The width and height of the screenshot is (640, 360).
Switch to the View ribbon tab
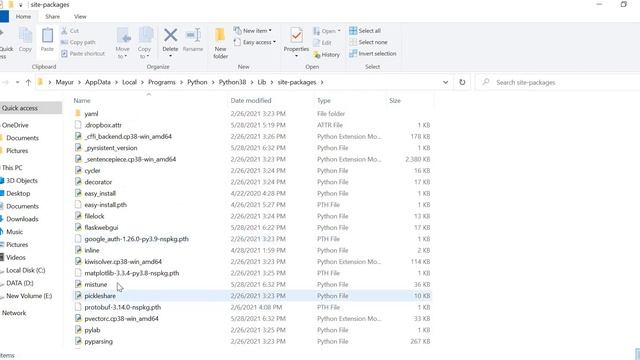click(x=80, y=16)
